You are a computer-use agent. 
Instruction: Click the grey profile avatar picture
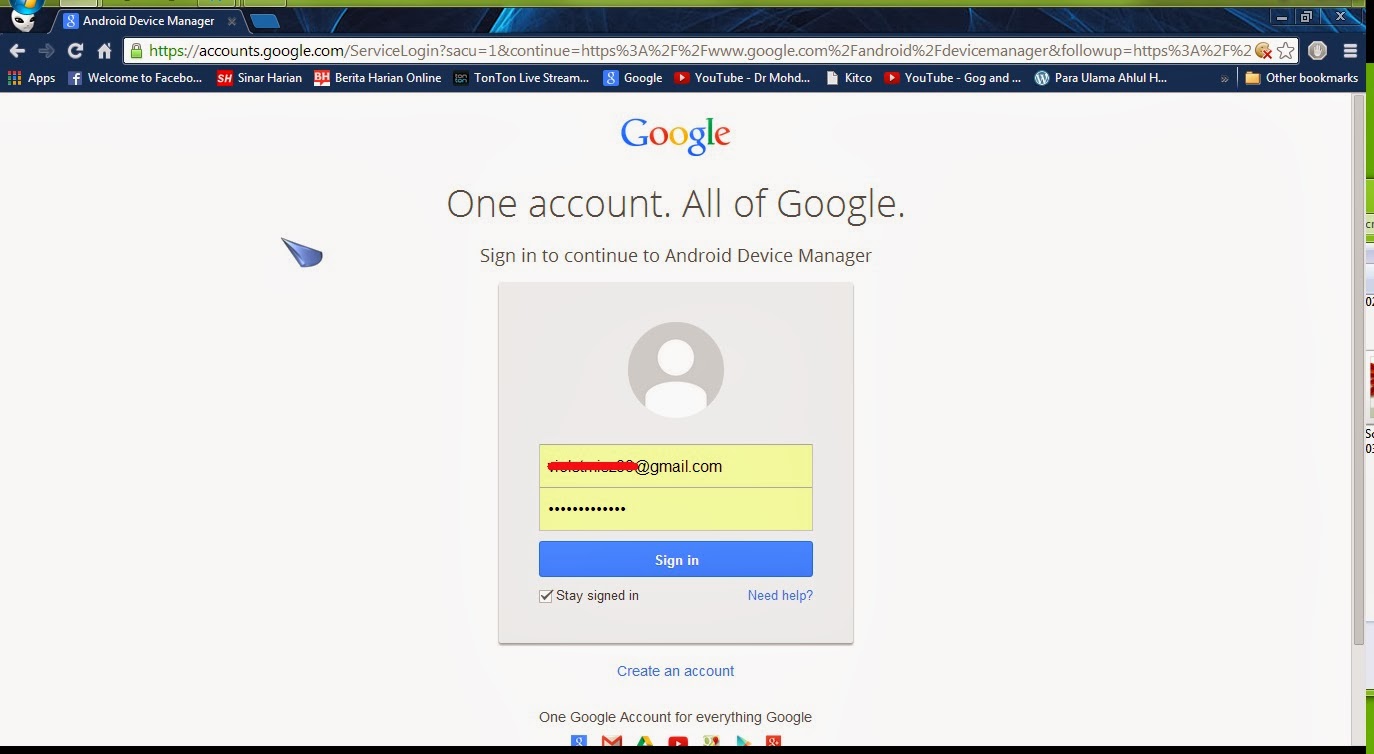pyautogui.click(x=676, y=369)
